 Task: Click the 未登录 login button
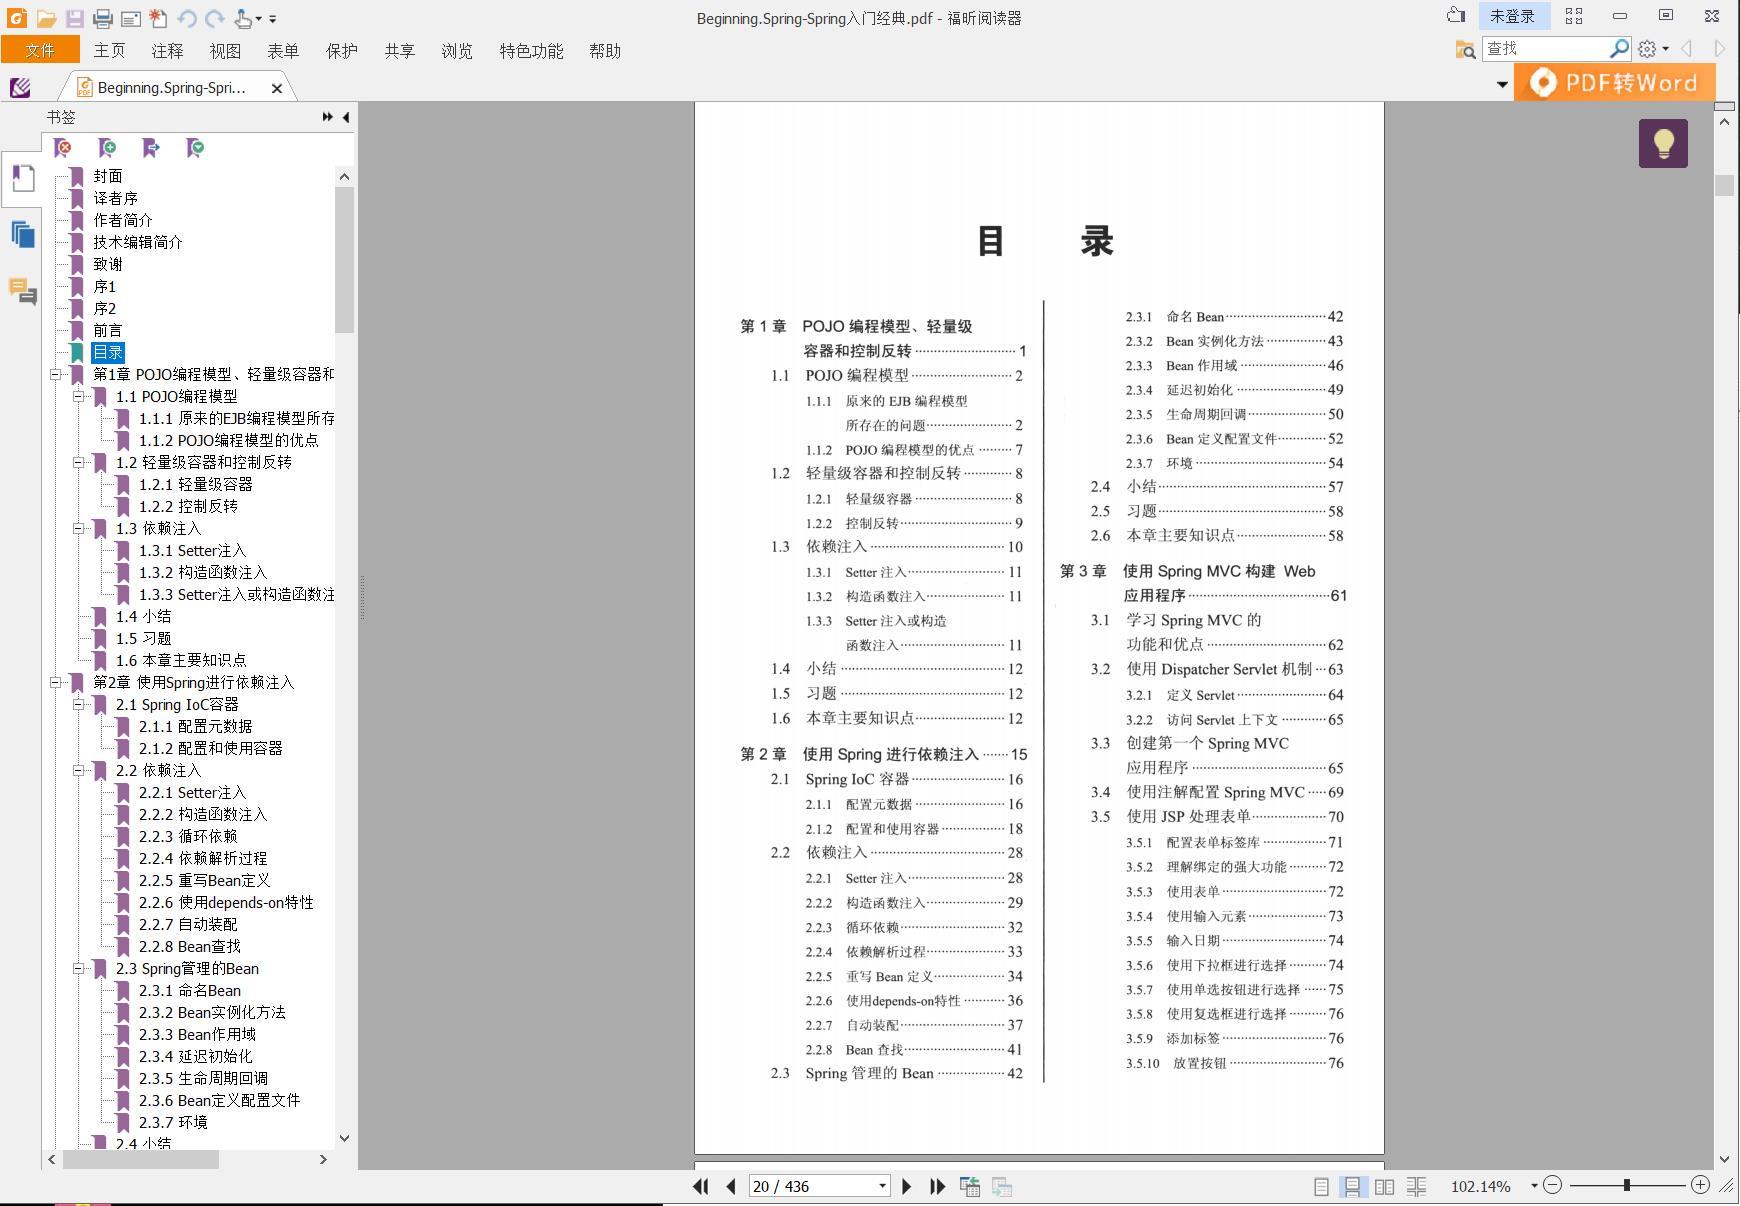(x=1512, y=16)
